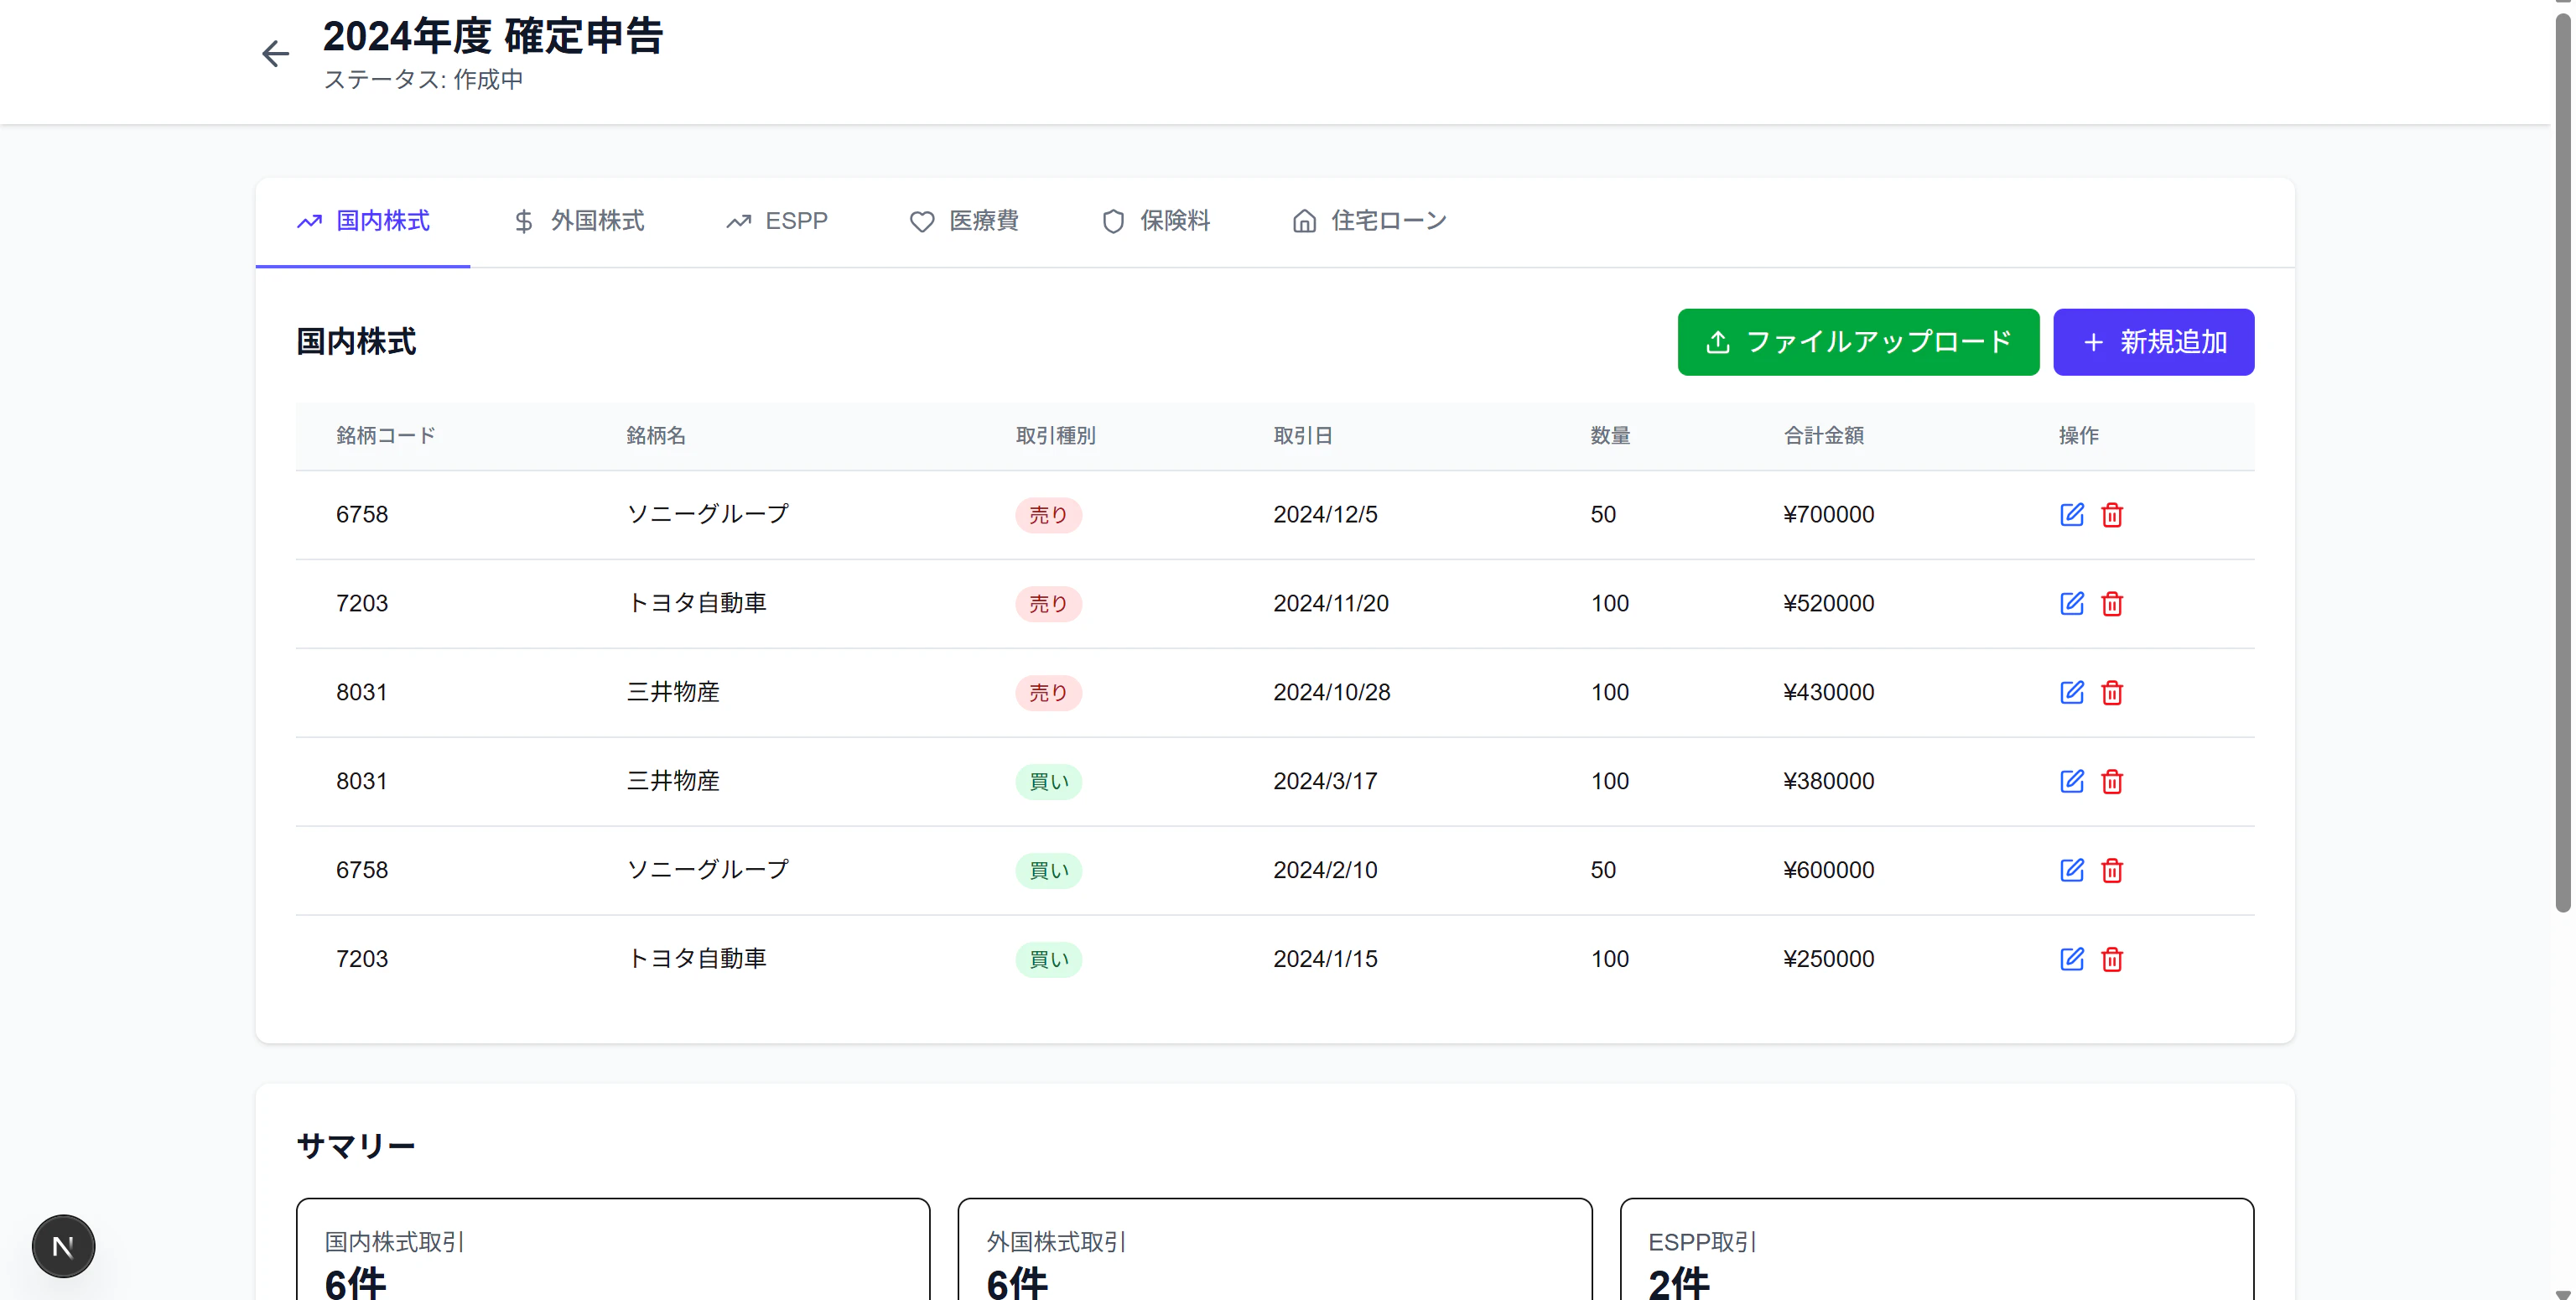Image resolution: width=2576 pixels, height=1300 pixels.
Task: Click the amount ¥380000
Action: pos(1829,782)
